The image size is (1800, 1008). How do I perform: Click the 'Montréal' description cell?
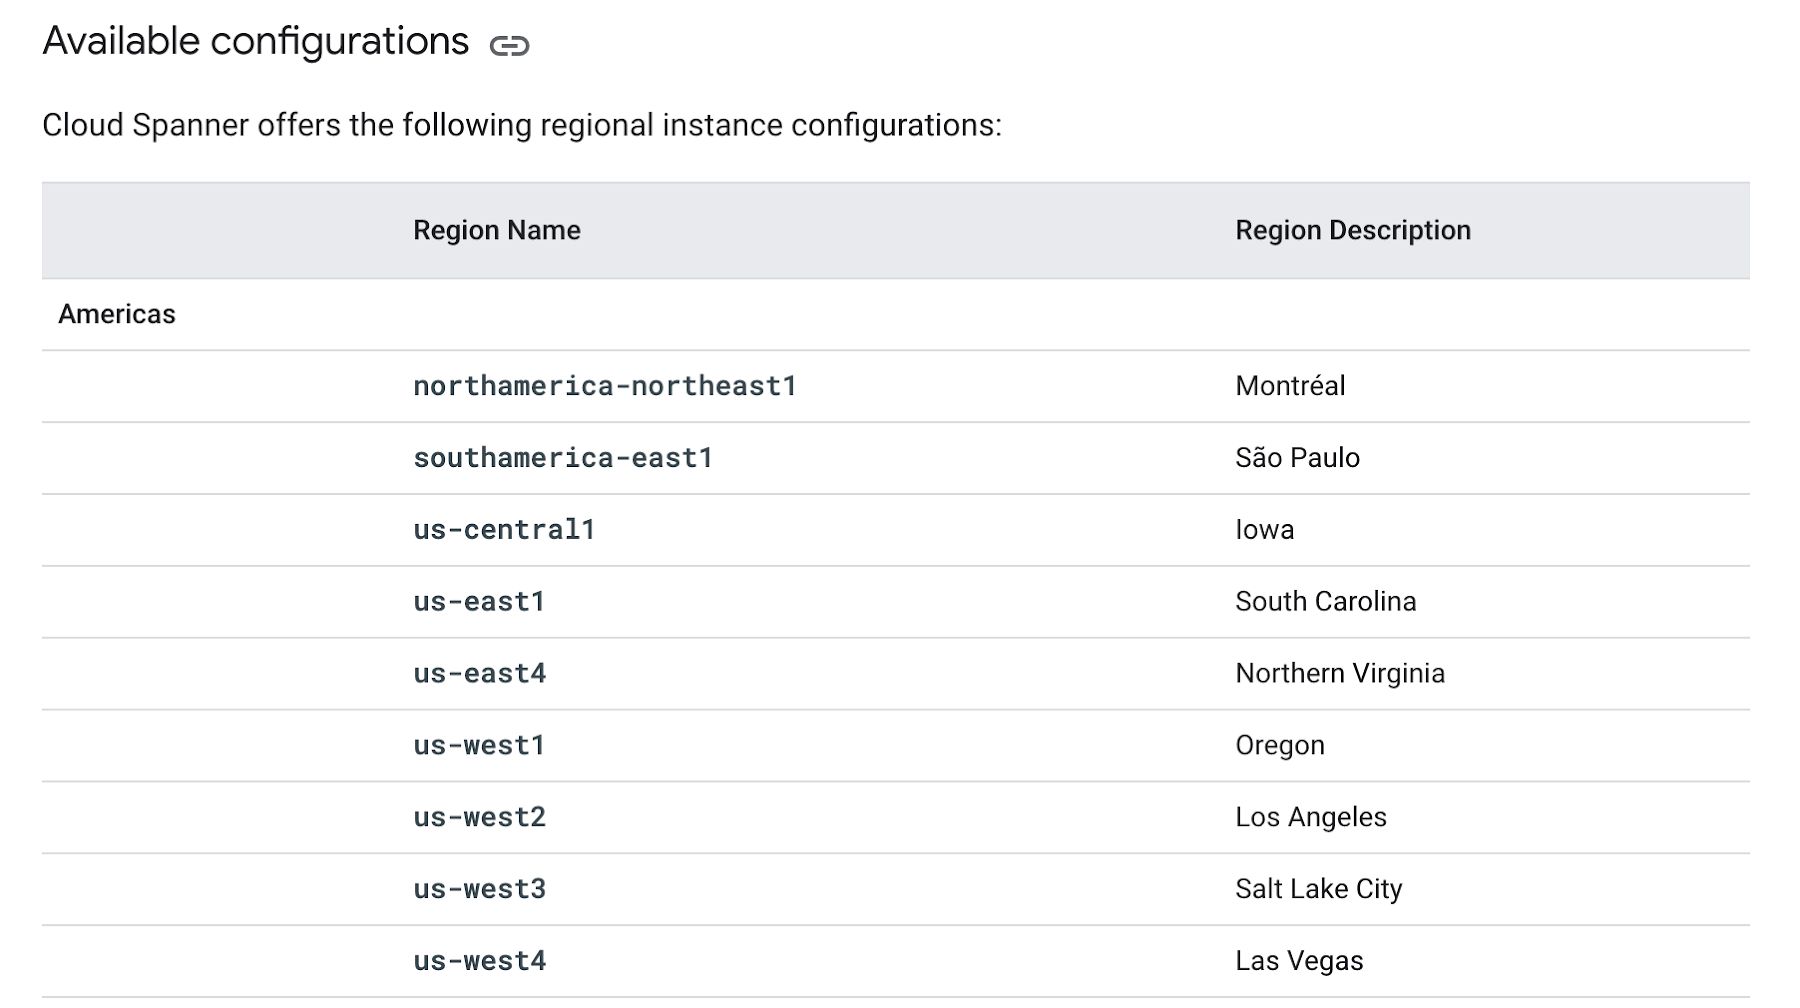1290,386
